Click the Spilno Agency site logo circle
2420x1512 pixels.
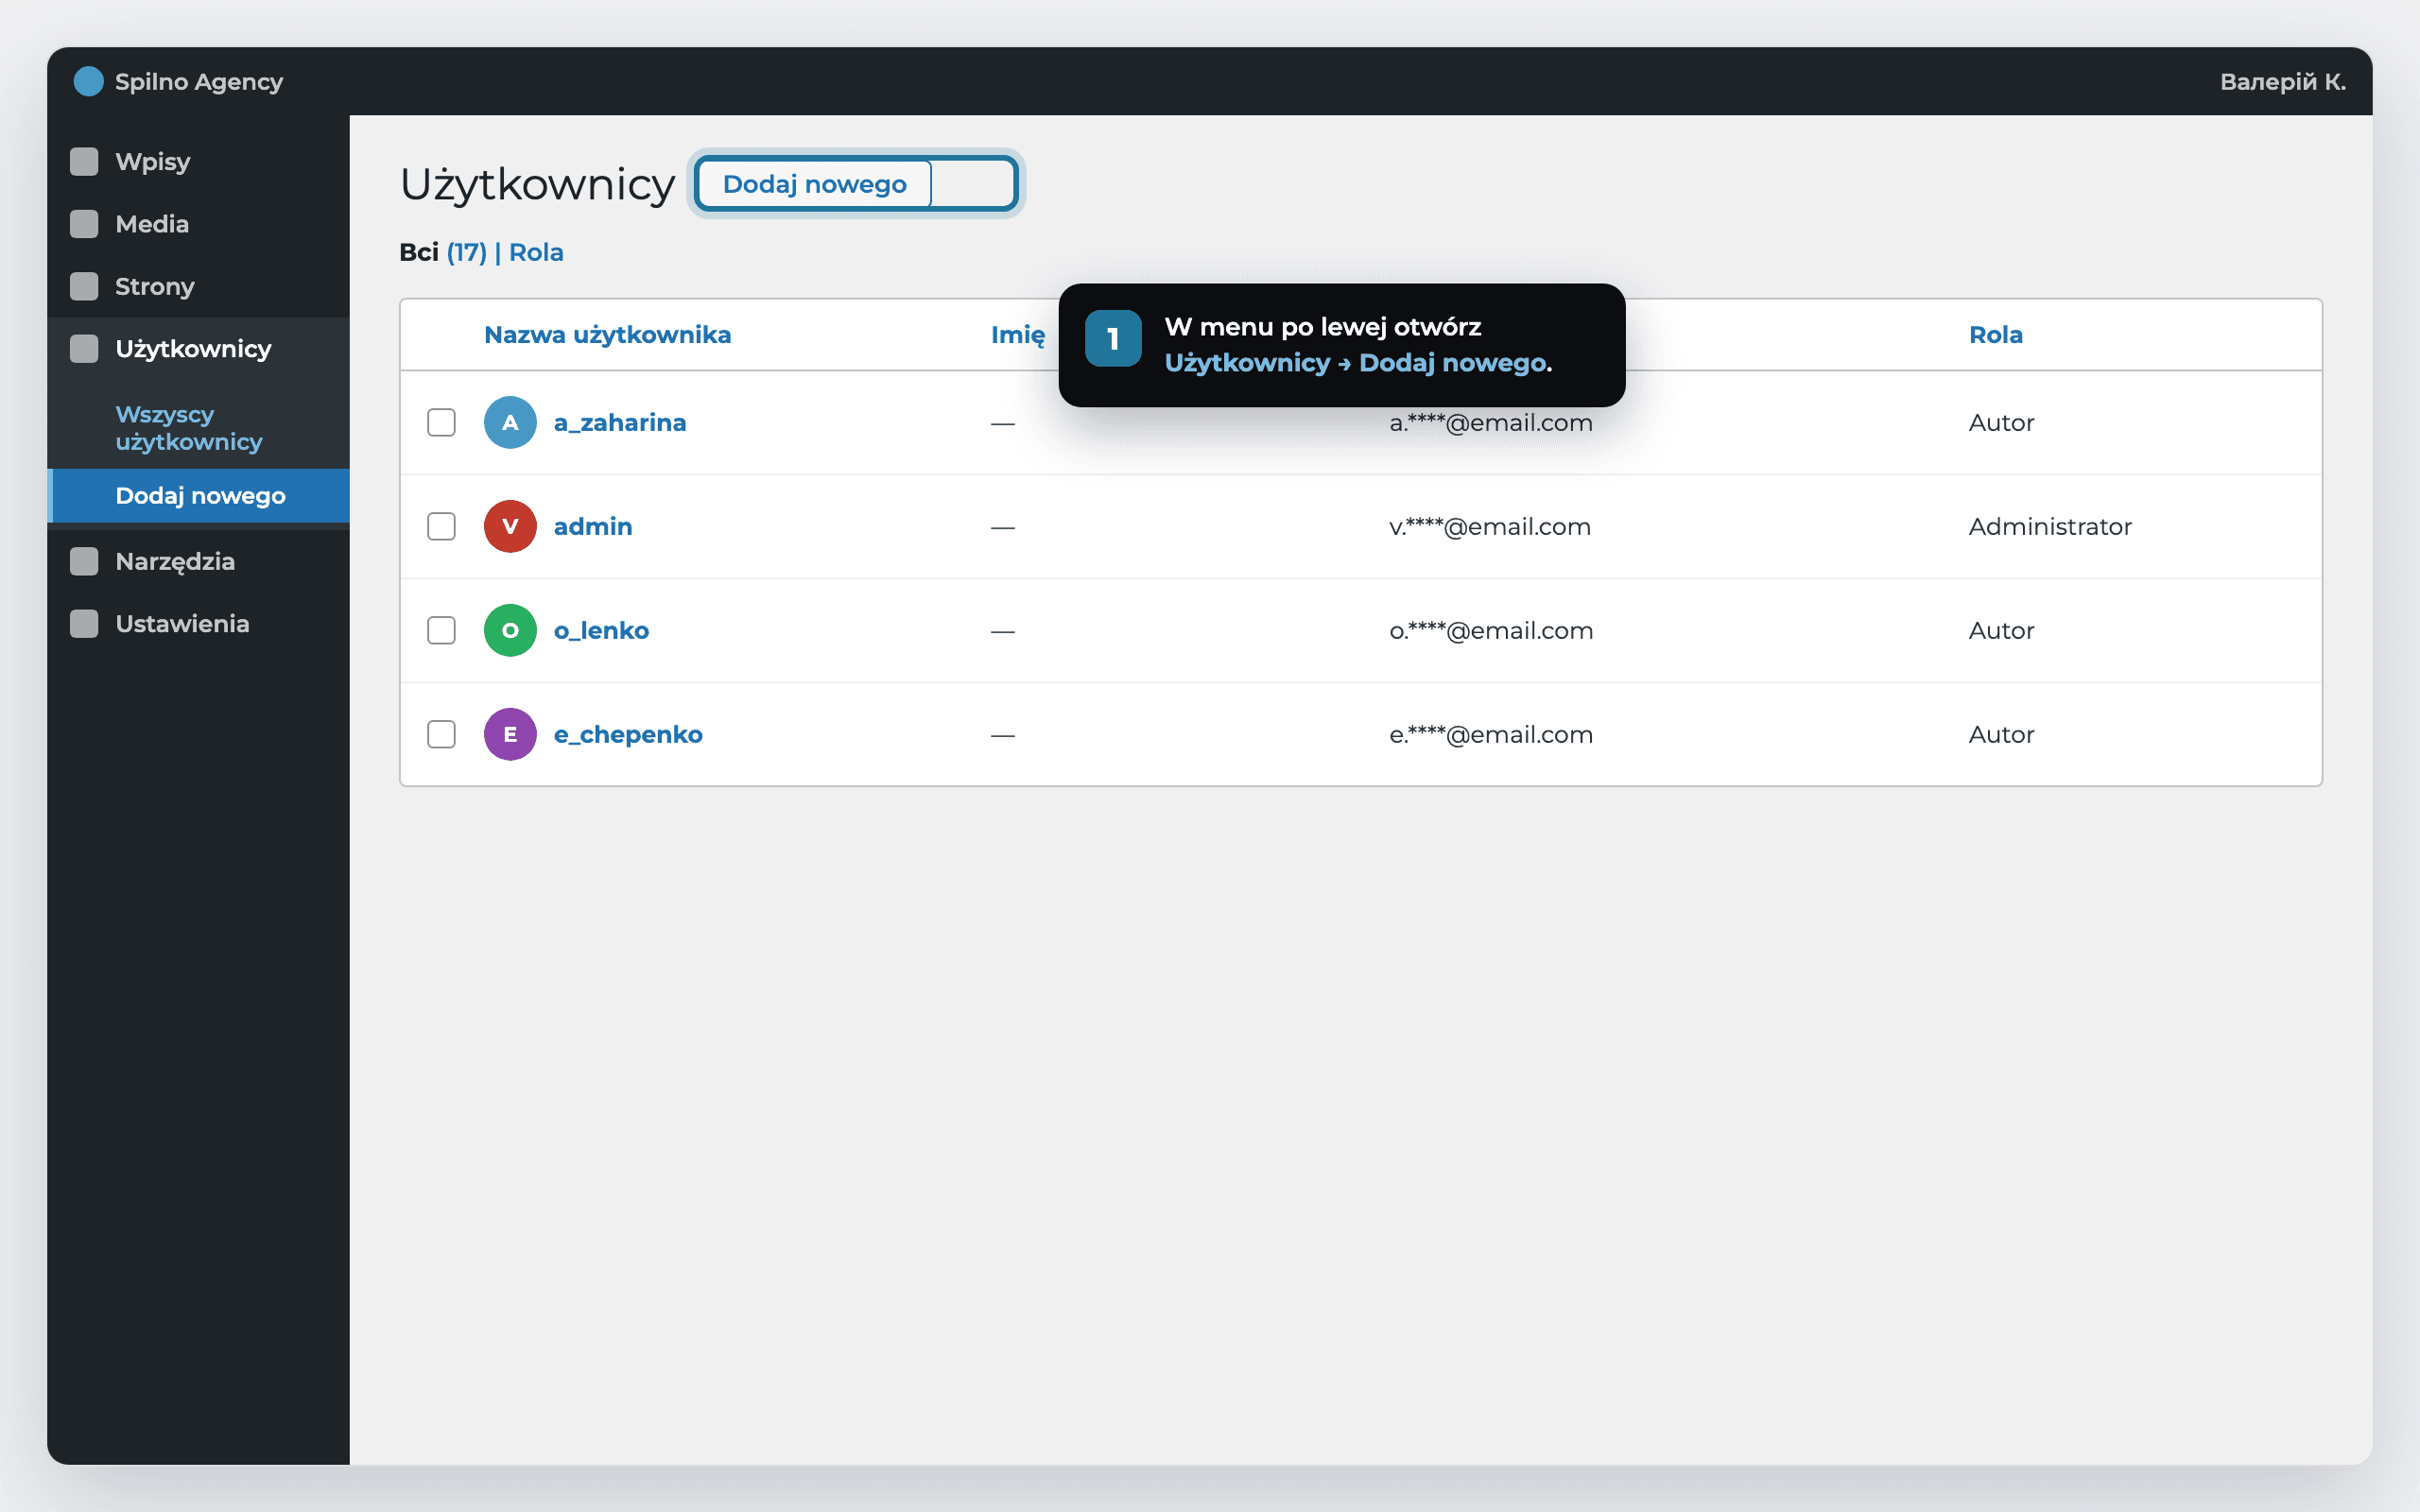click(x=89, y=81)
